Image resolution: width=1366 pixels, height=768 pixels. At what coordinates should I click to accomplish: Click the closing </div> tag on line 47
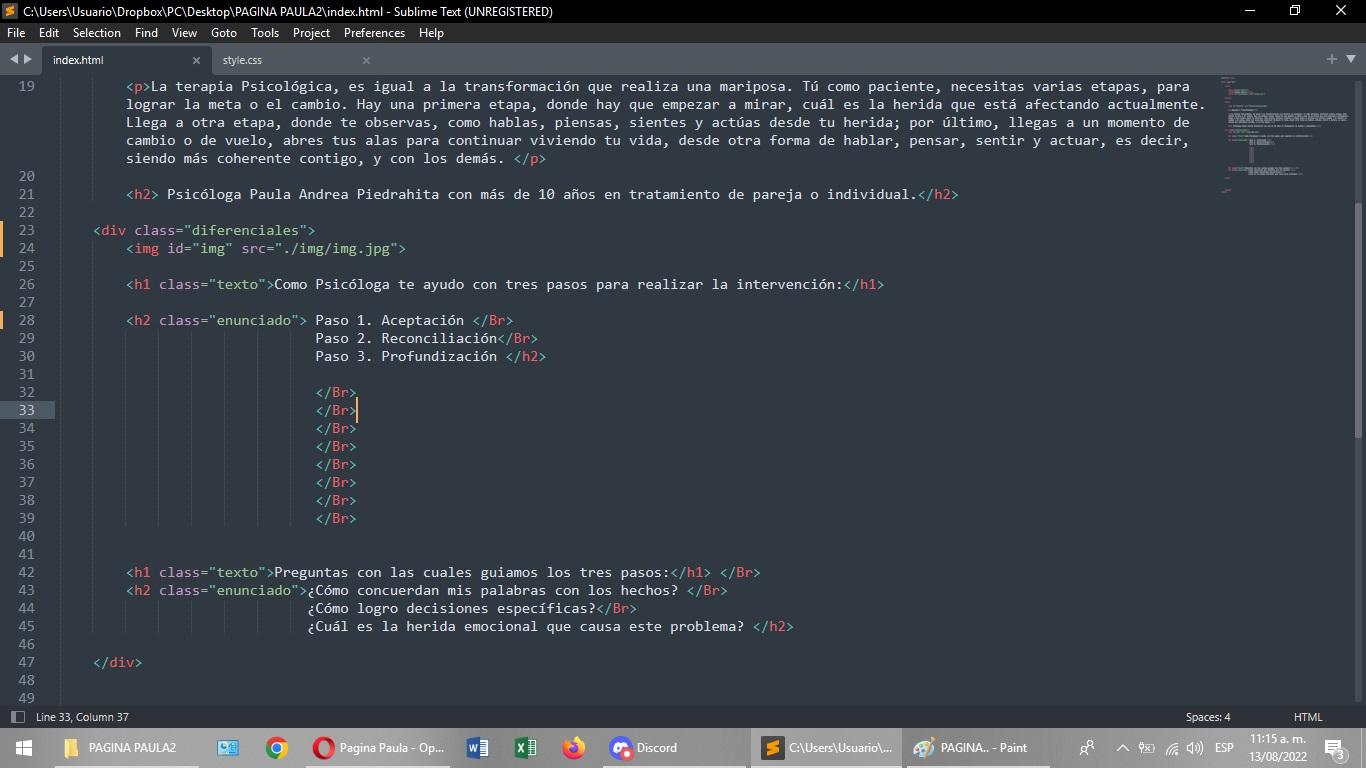coord(118,662)
